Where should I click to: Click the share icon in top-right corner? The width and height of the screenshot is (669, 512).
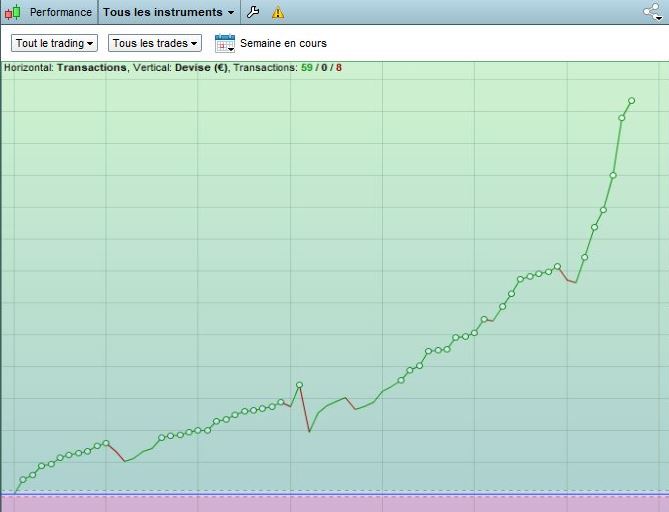coord(653,12)
